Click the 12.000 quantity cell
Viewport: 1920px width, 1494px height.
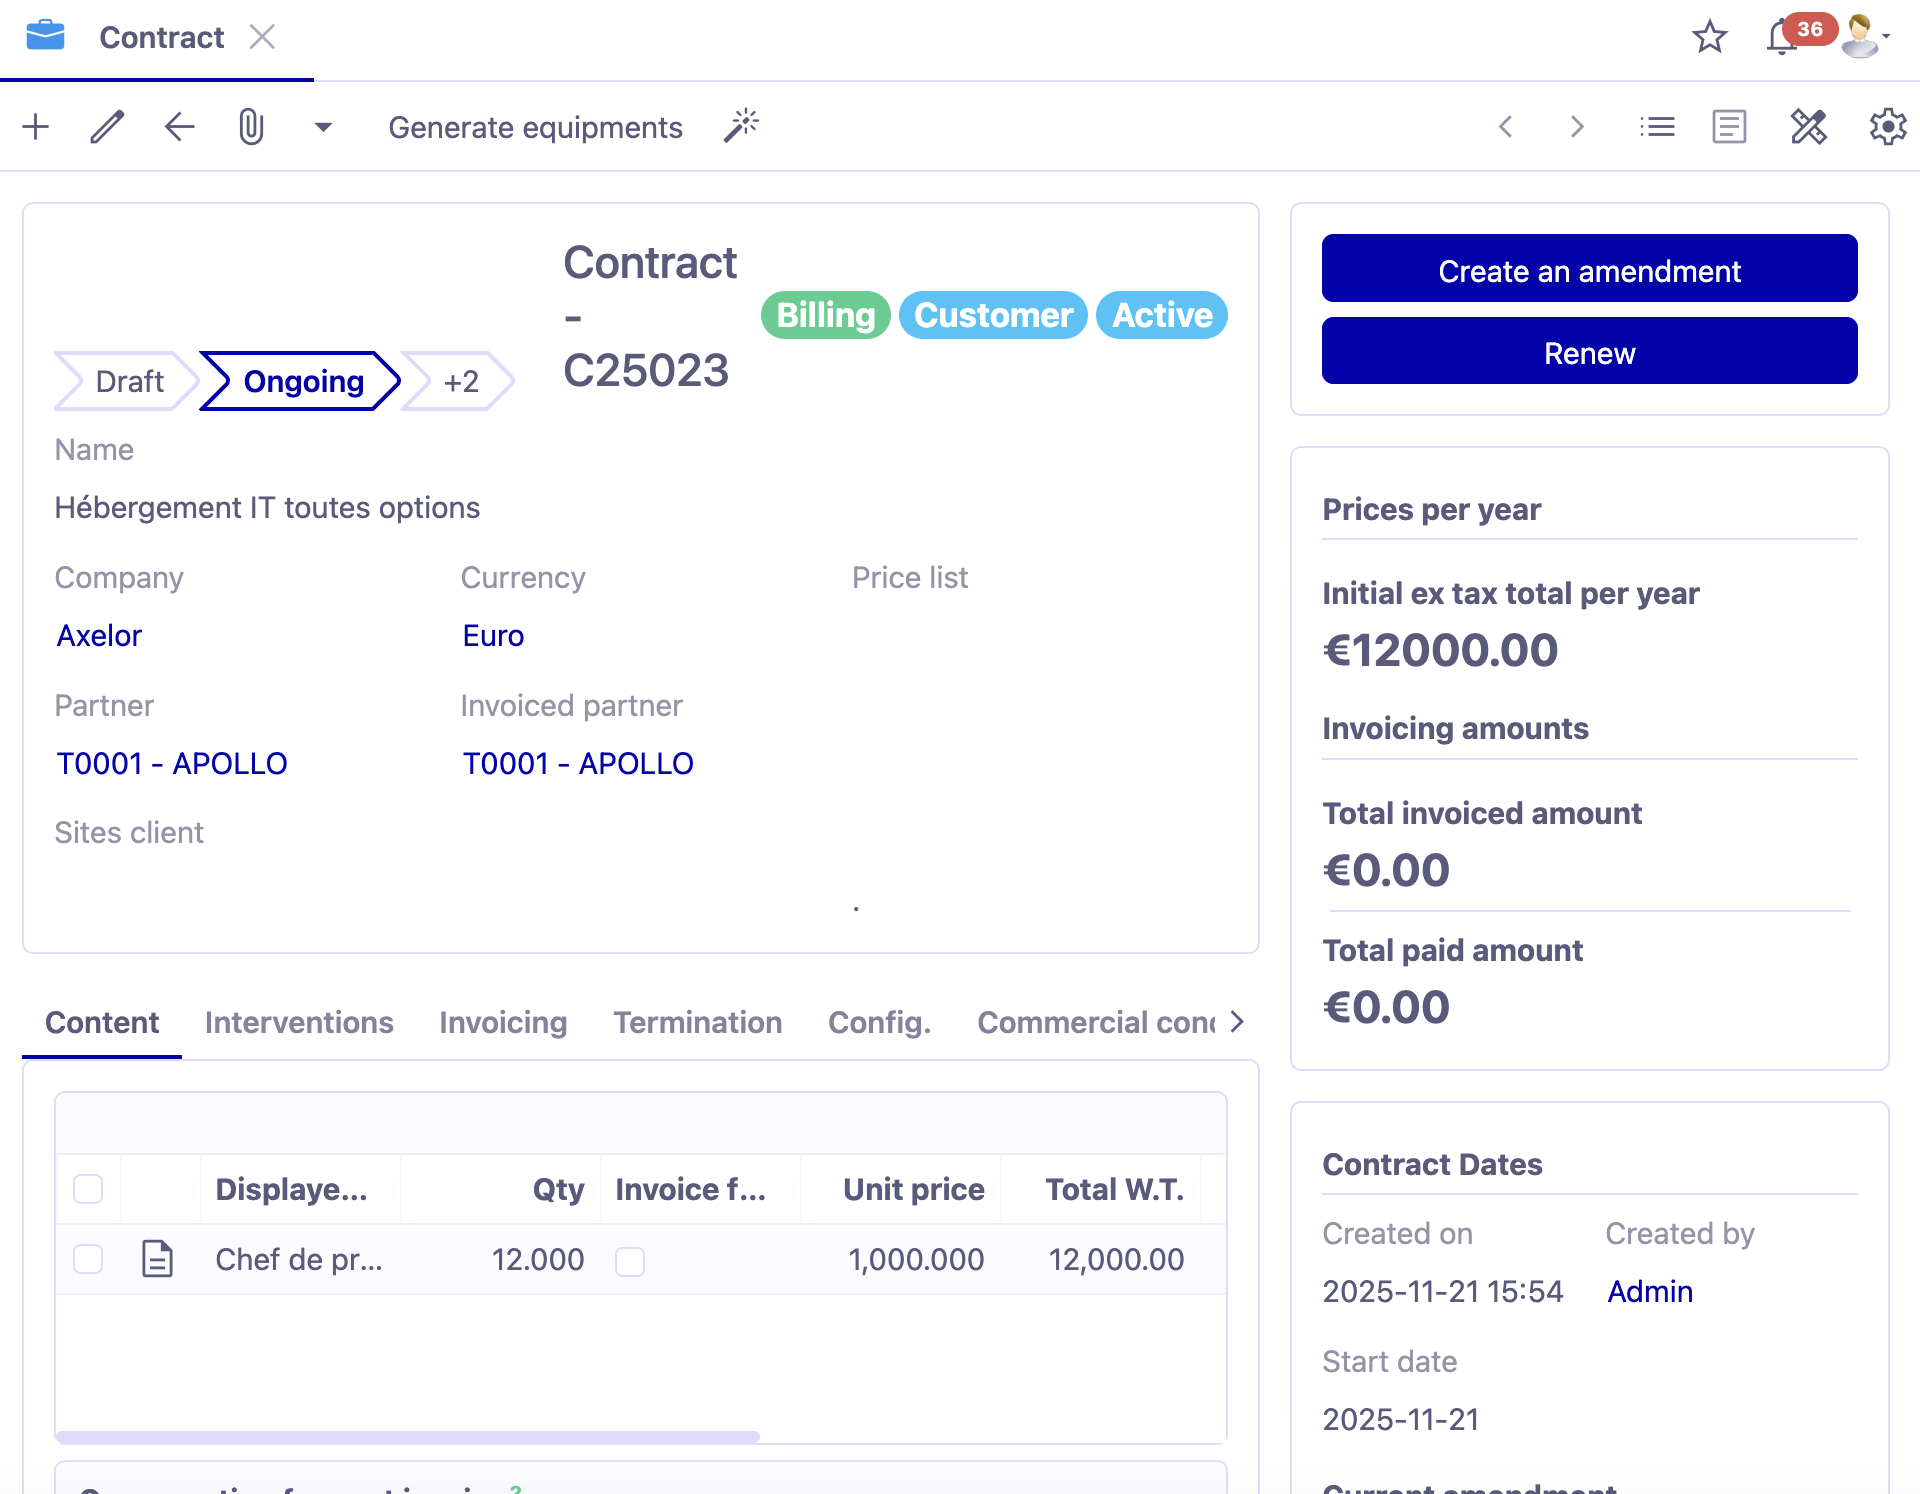pyautogui.click(x=501, y=1259)
